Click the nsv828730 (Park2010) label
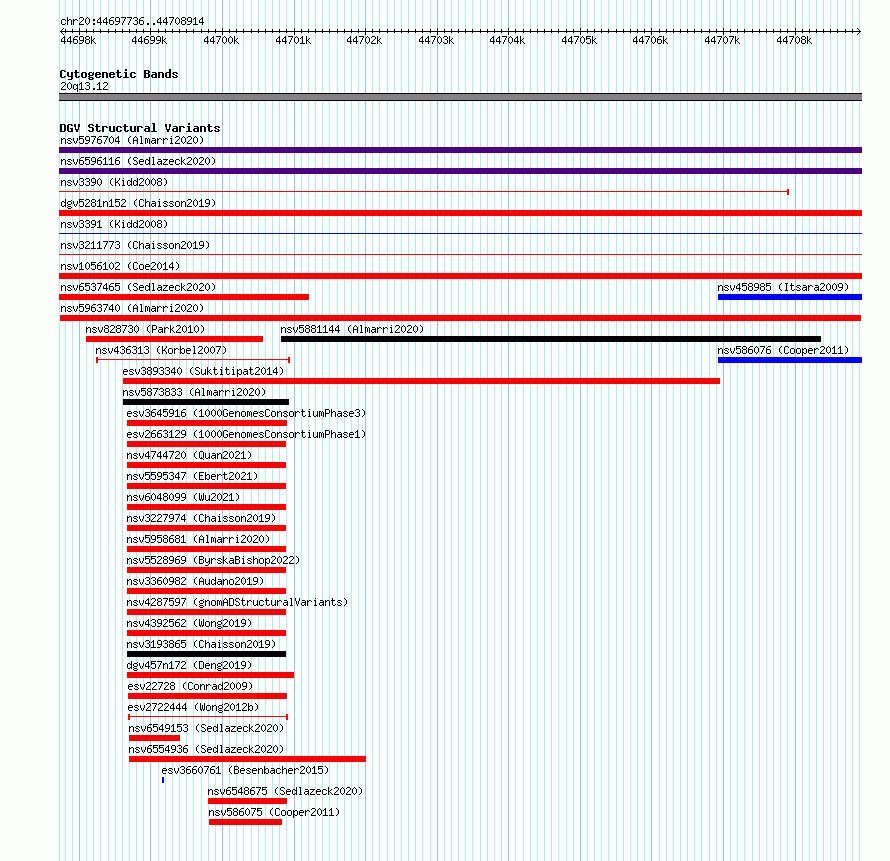 click(145, 329)
